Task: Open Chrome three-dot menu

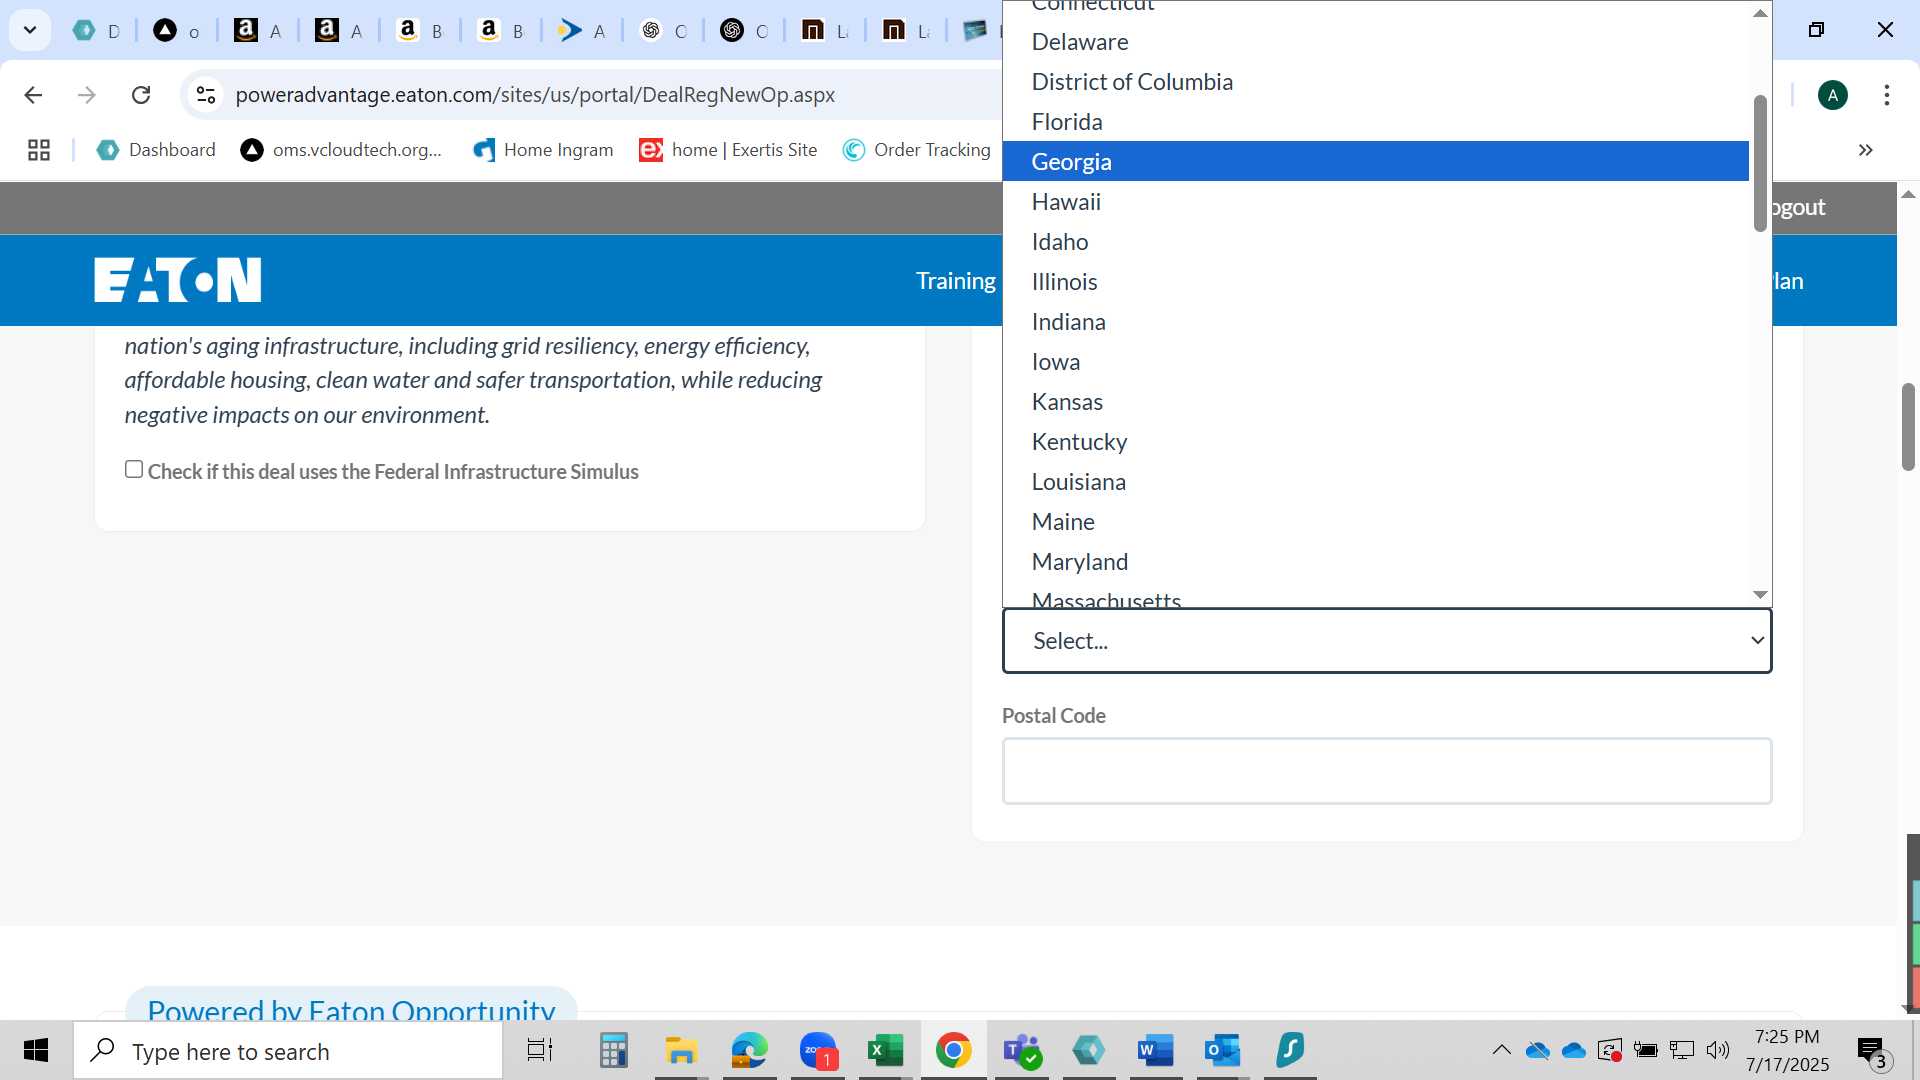Action: 1887,95
